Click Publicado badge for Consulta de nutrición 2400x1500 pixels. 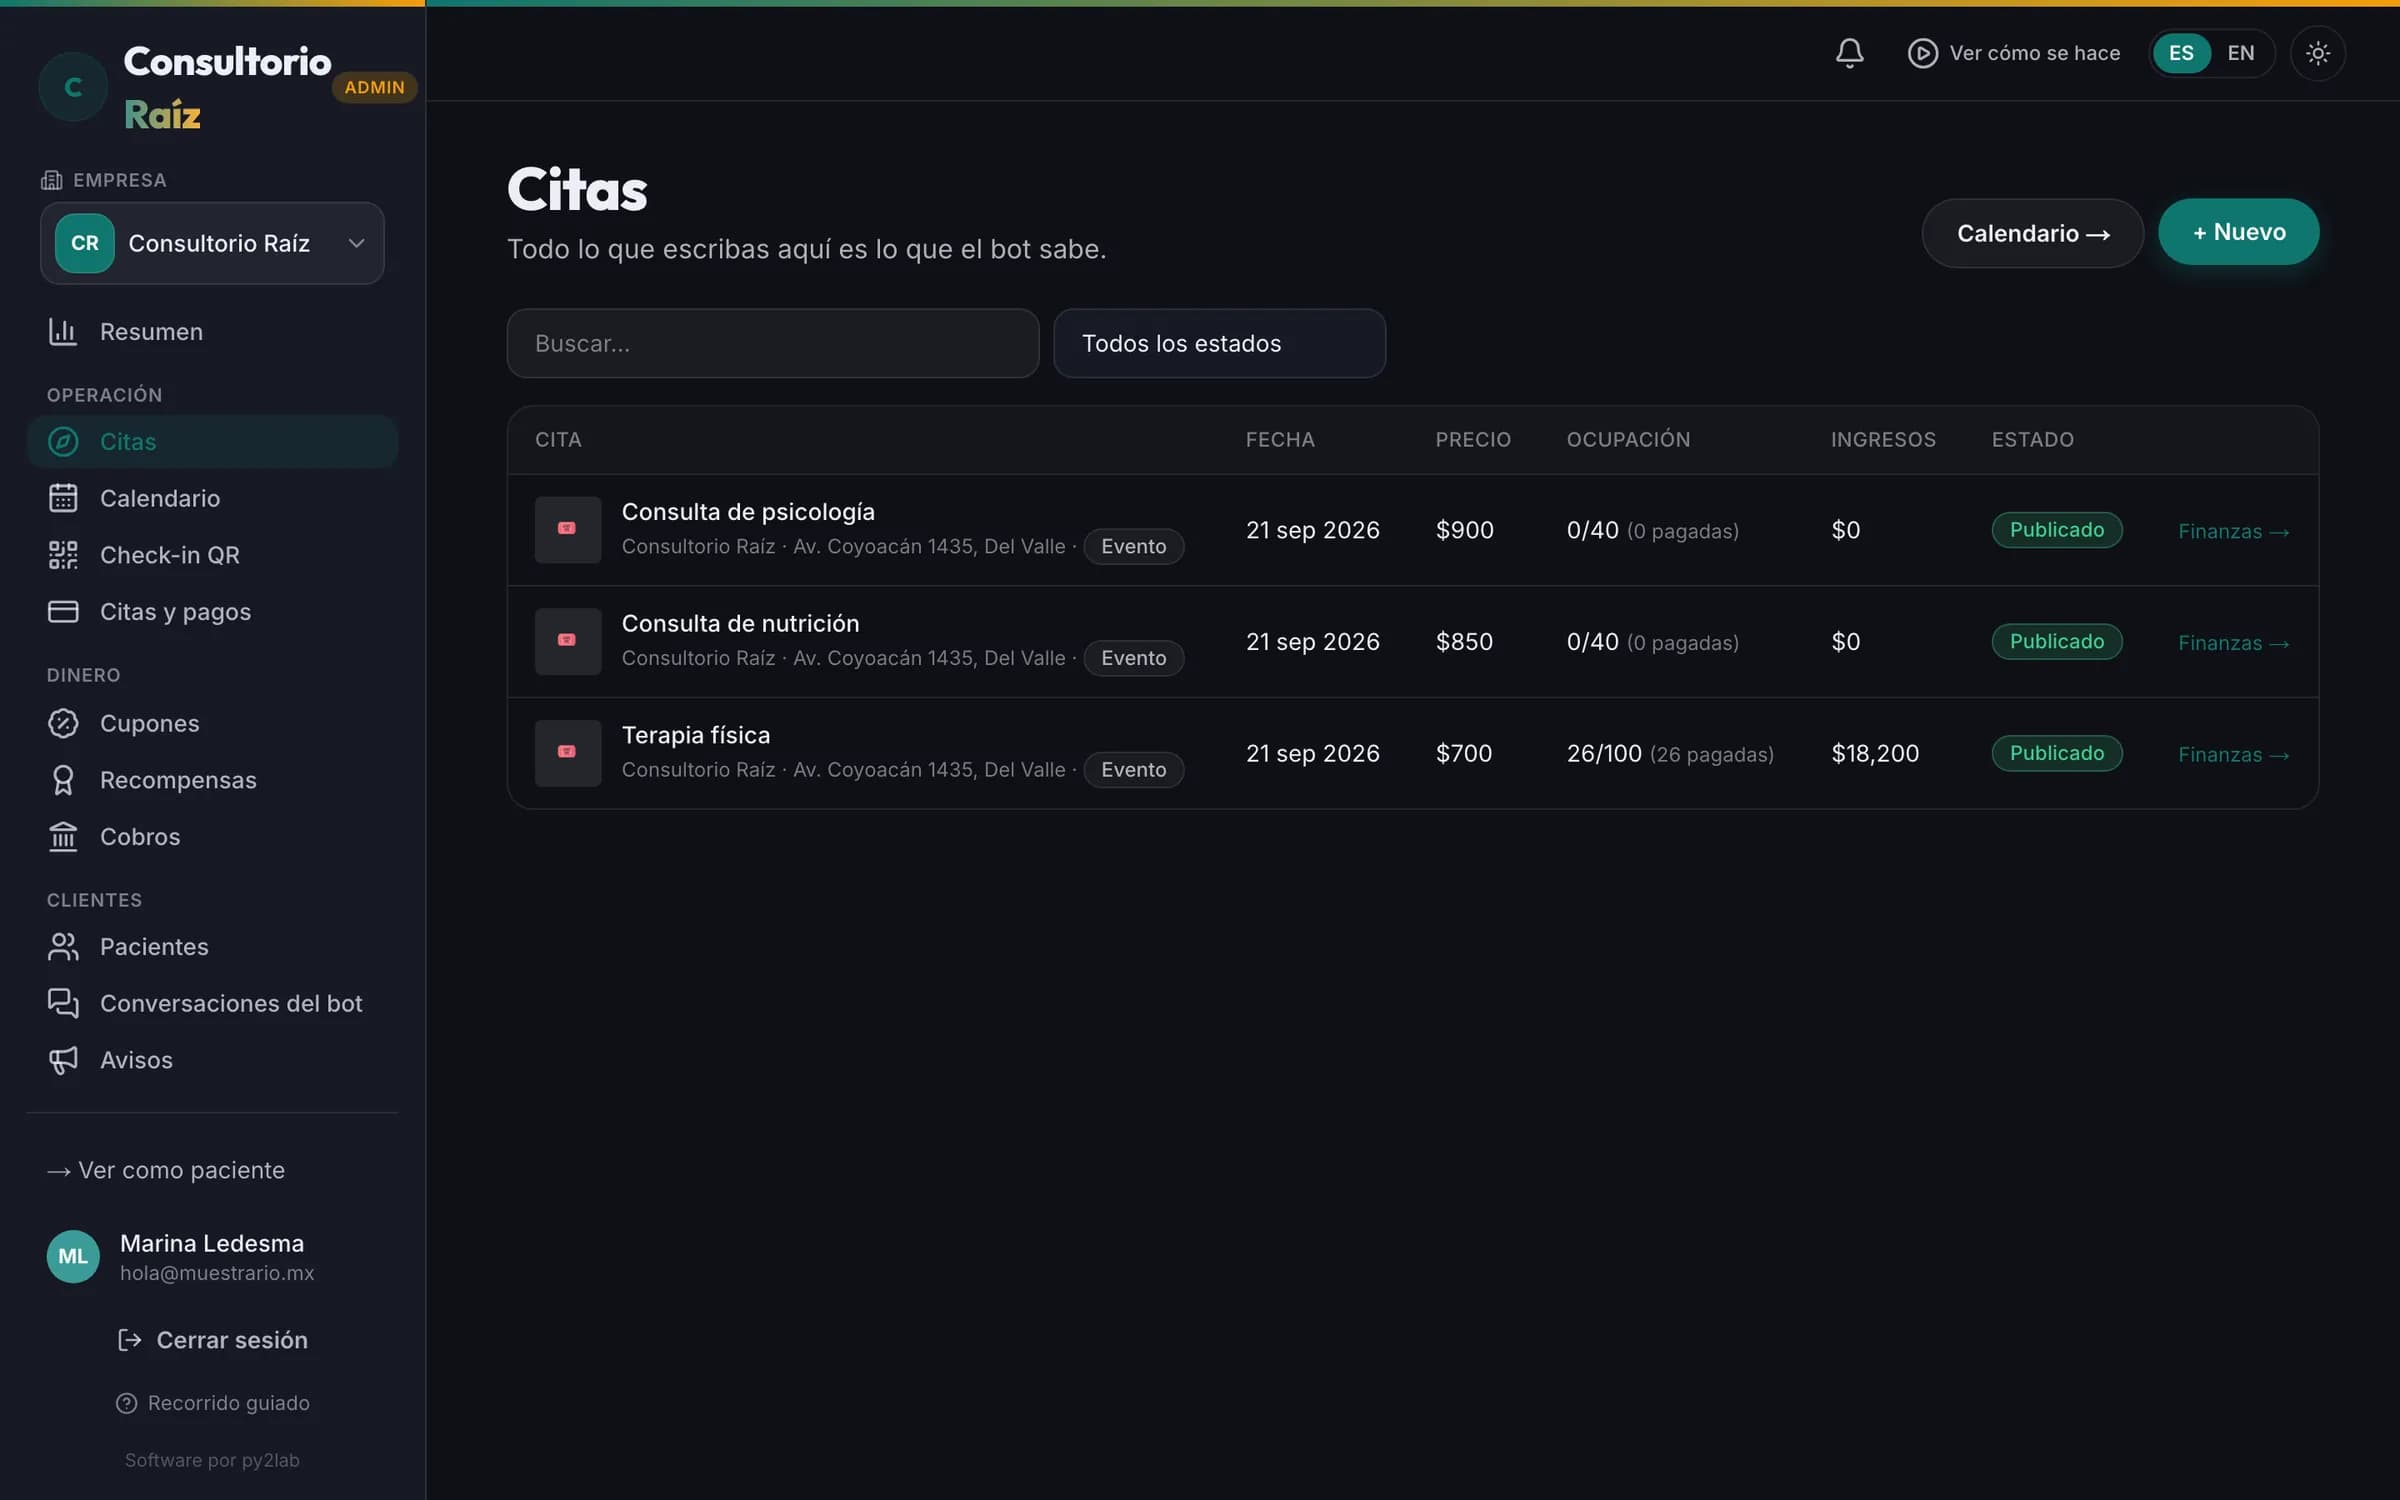[x=2056, y=641]
